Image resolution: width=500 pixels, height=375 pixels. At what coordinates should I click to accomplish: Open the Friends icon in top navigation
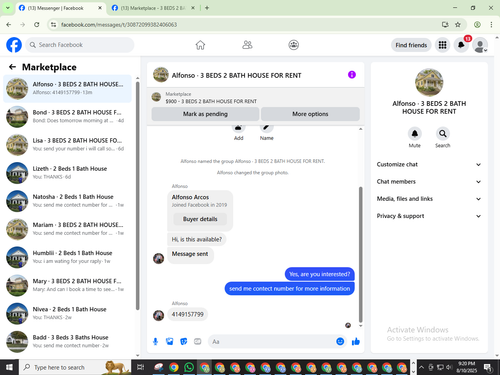click(x=247, y=45)
